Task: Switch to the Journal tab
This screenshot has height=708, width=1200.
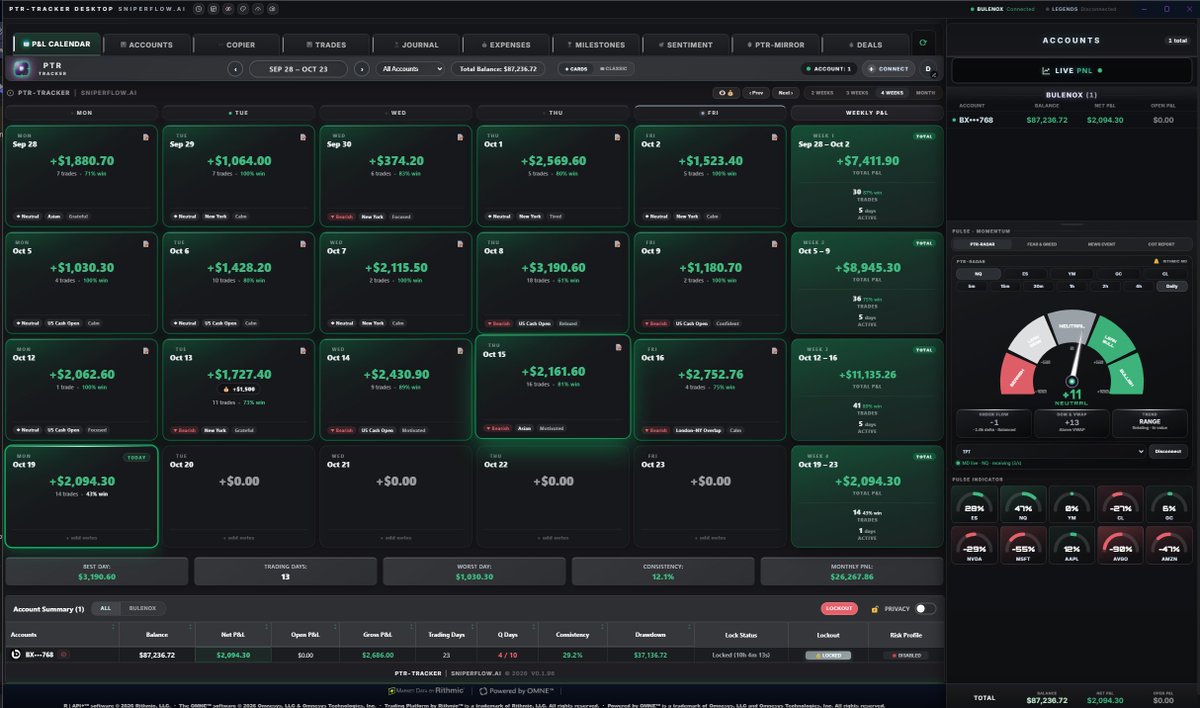Action: point(418,44)
